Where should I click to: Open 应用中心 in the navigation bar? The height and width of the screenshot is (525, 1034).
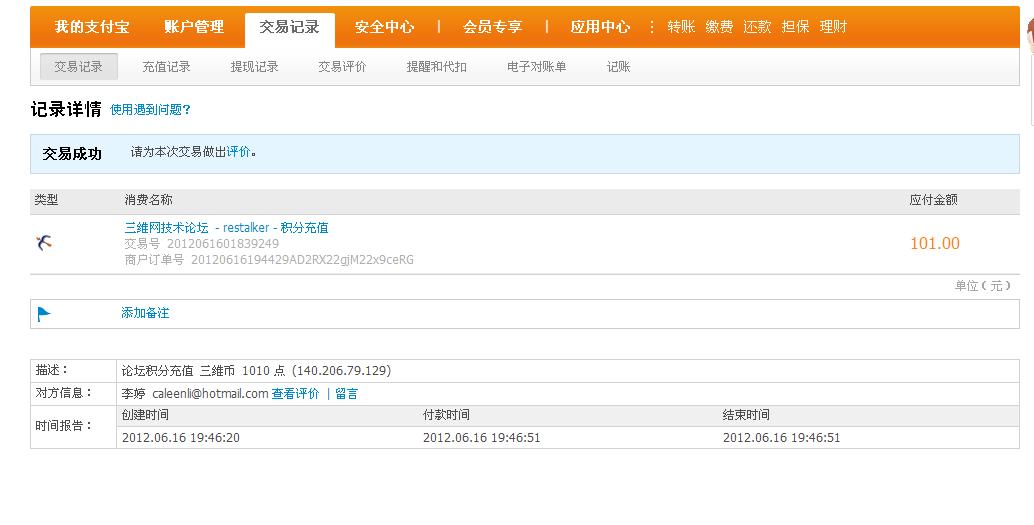pos(600,27)
